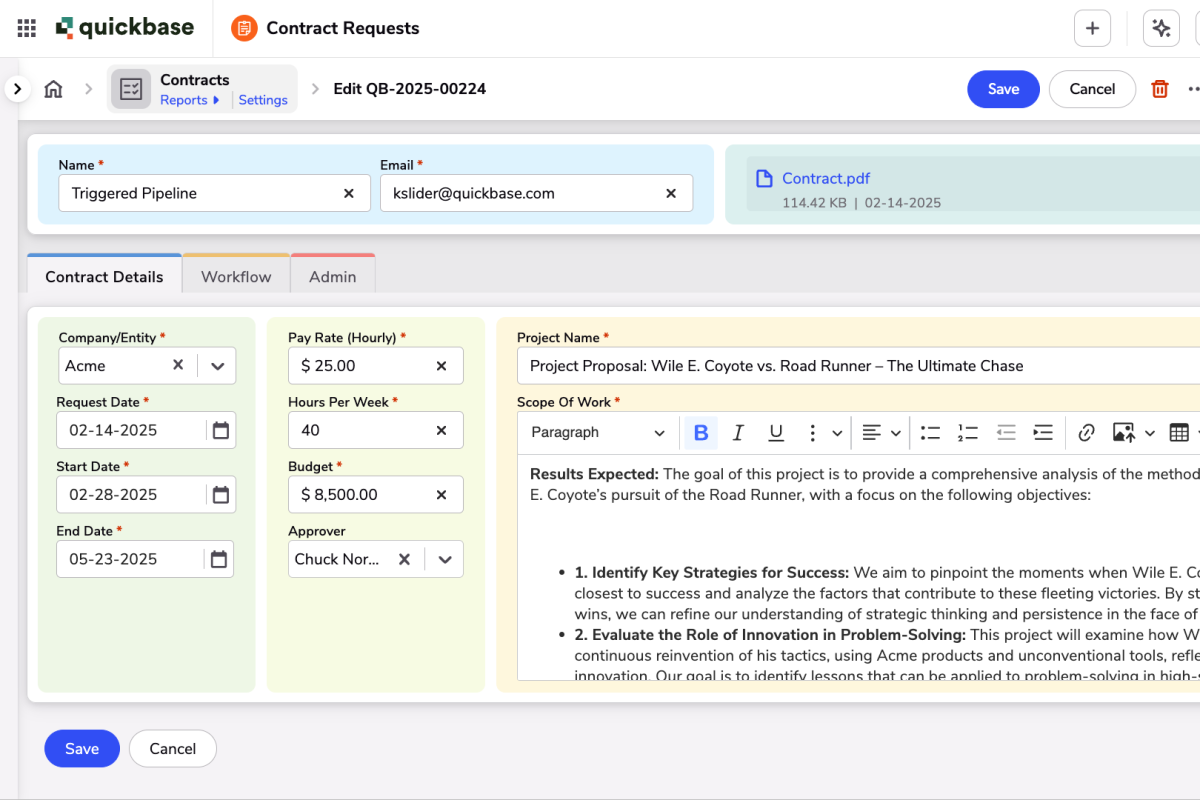Apply italic formatting in the rich text toolbar
Viewport: 1200px width, 800px height.
click(738, 432)
